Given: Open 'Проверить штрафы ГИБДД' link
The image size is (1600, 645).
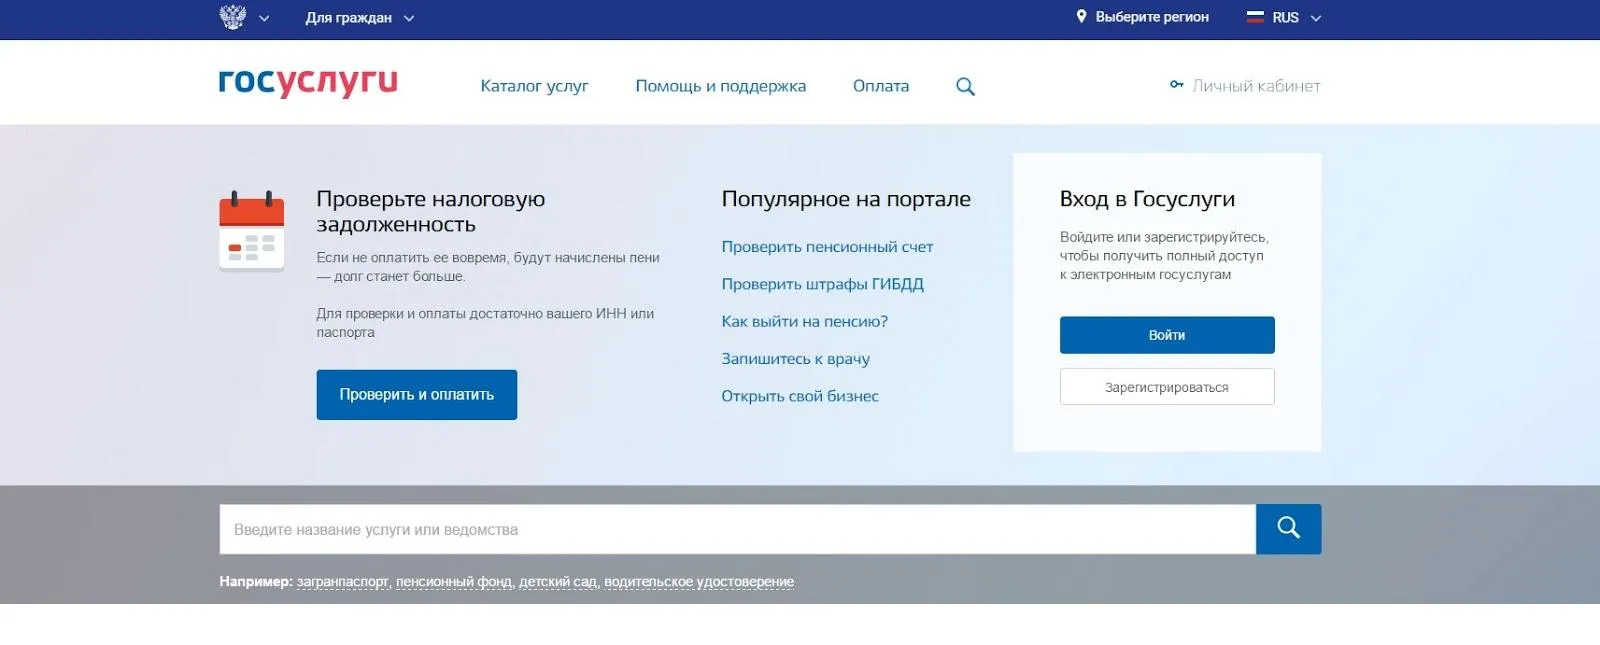Looking at the screenshot, I should 822,284.
